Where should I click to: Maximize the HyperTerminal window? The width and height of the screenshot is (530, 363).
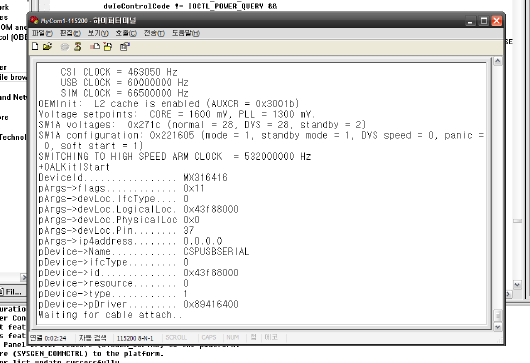coord(484,21)
